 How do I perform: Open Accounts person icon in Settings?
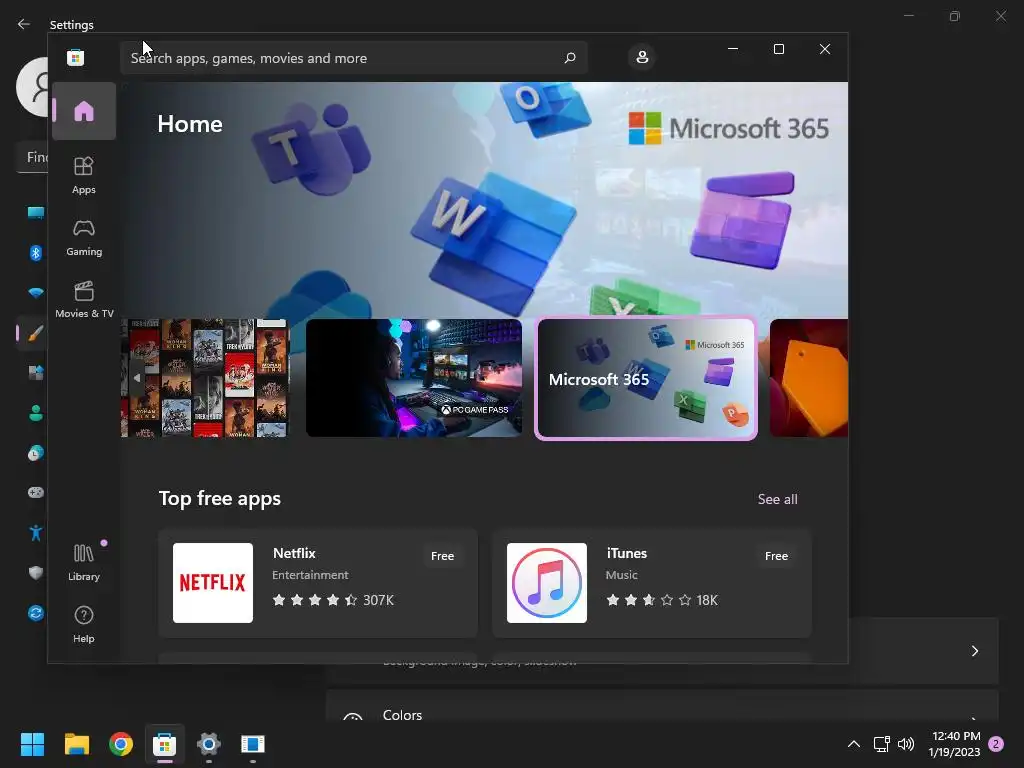(36, 413)
